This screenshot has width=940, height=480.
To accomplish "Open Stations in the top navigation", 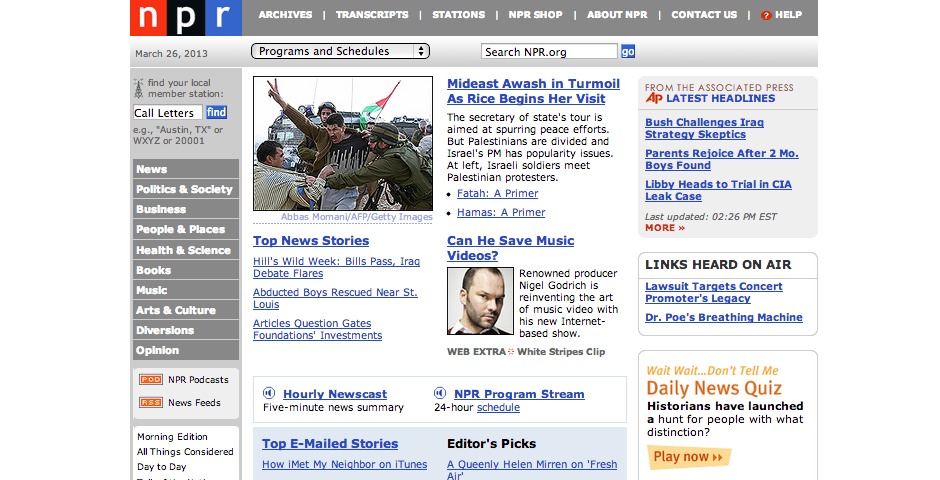I will 459,14.
